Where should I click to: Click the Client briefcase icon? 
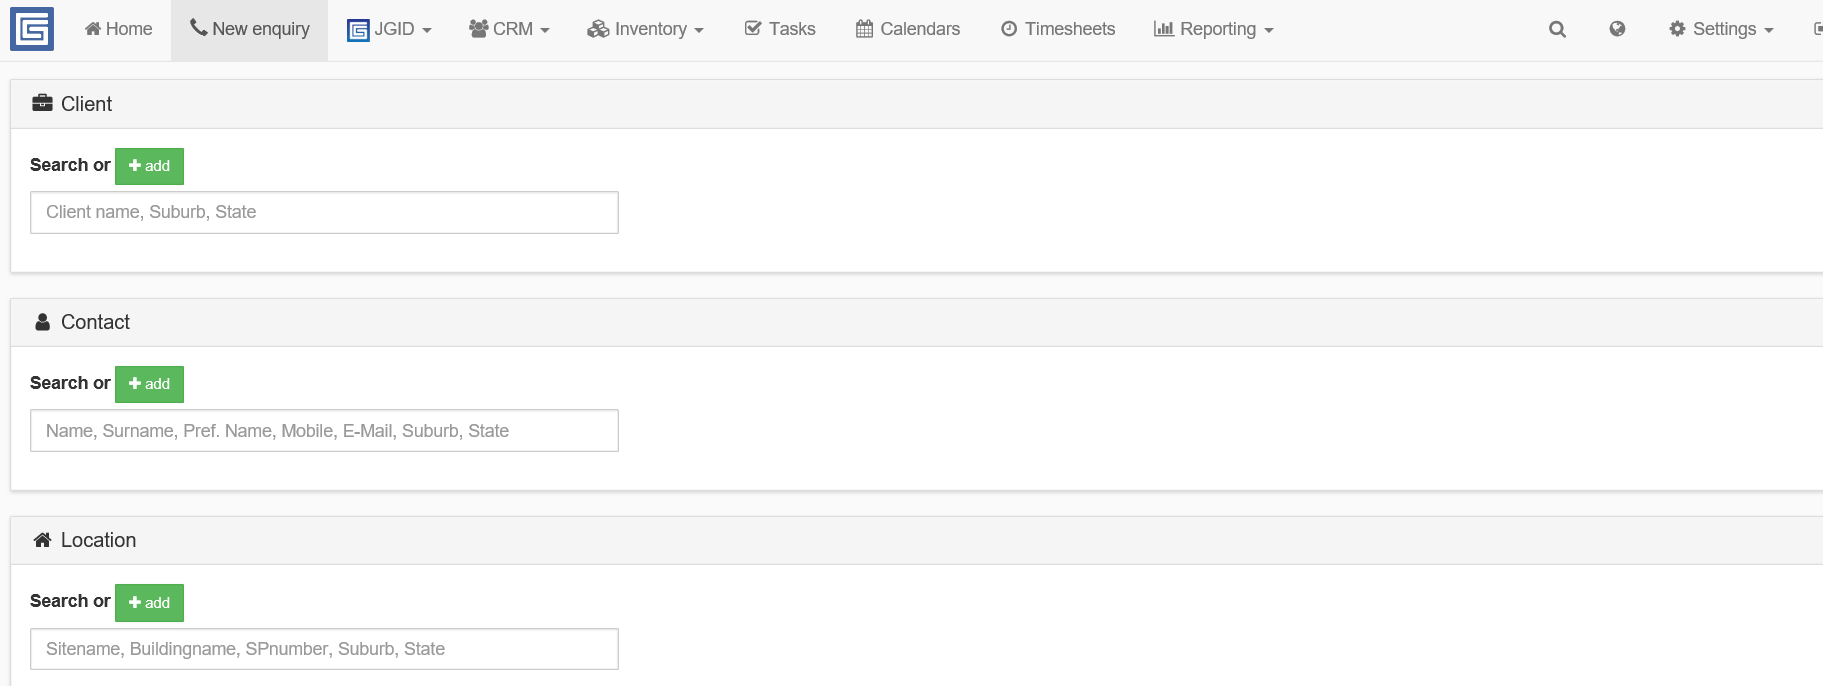point(42,103)
